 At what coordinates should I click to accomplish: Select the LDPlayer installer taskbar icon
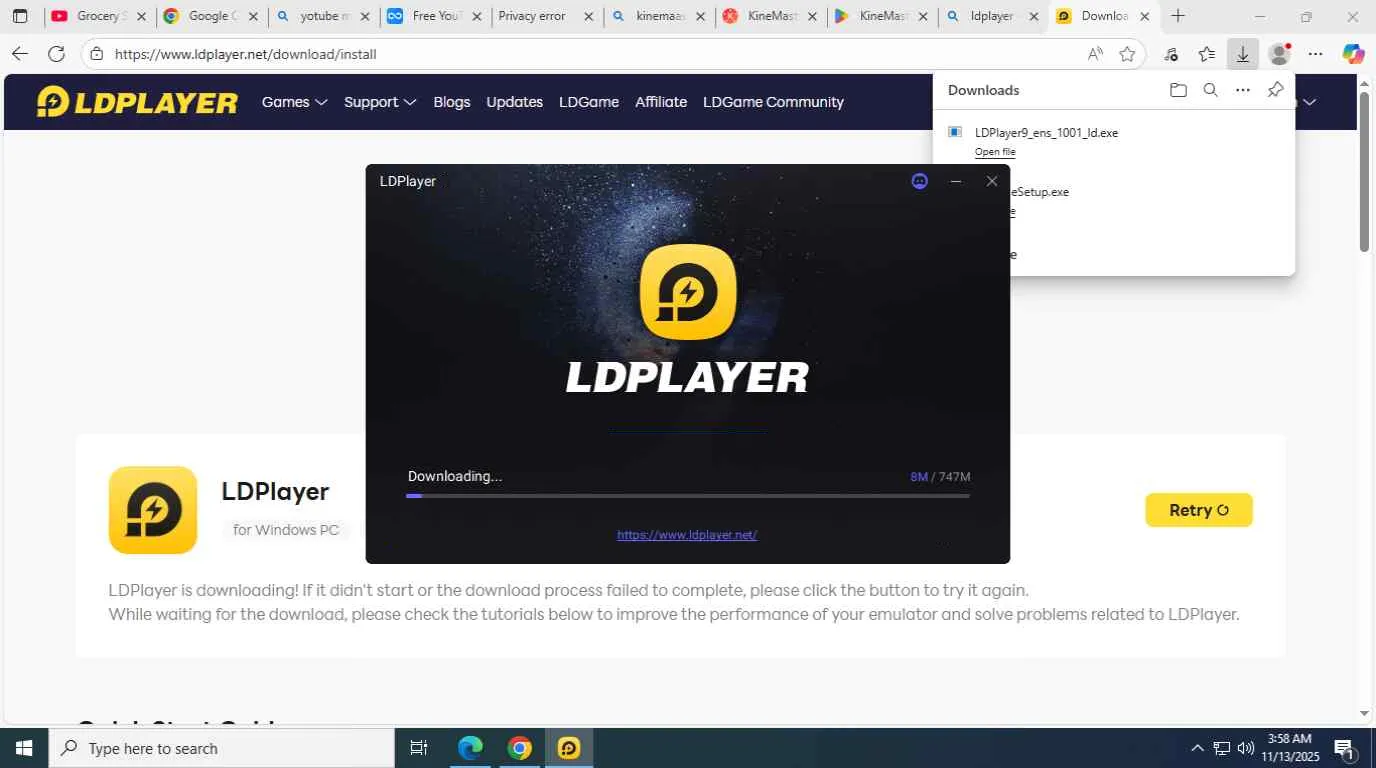coord(569,748)
